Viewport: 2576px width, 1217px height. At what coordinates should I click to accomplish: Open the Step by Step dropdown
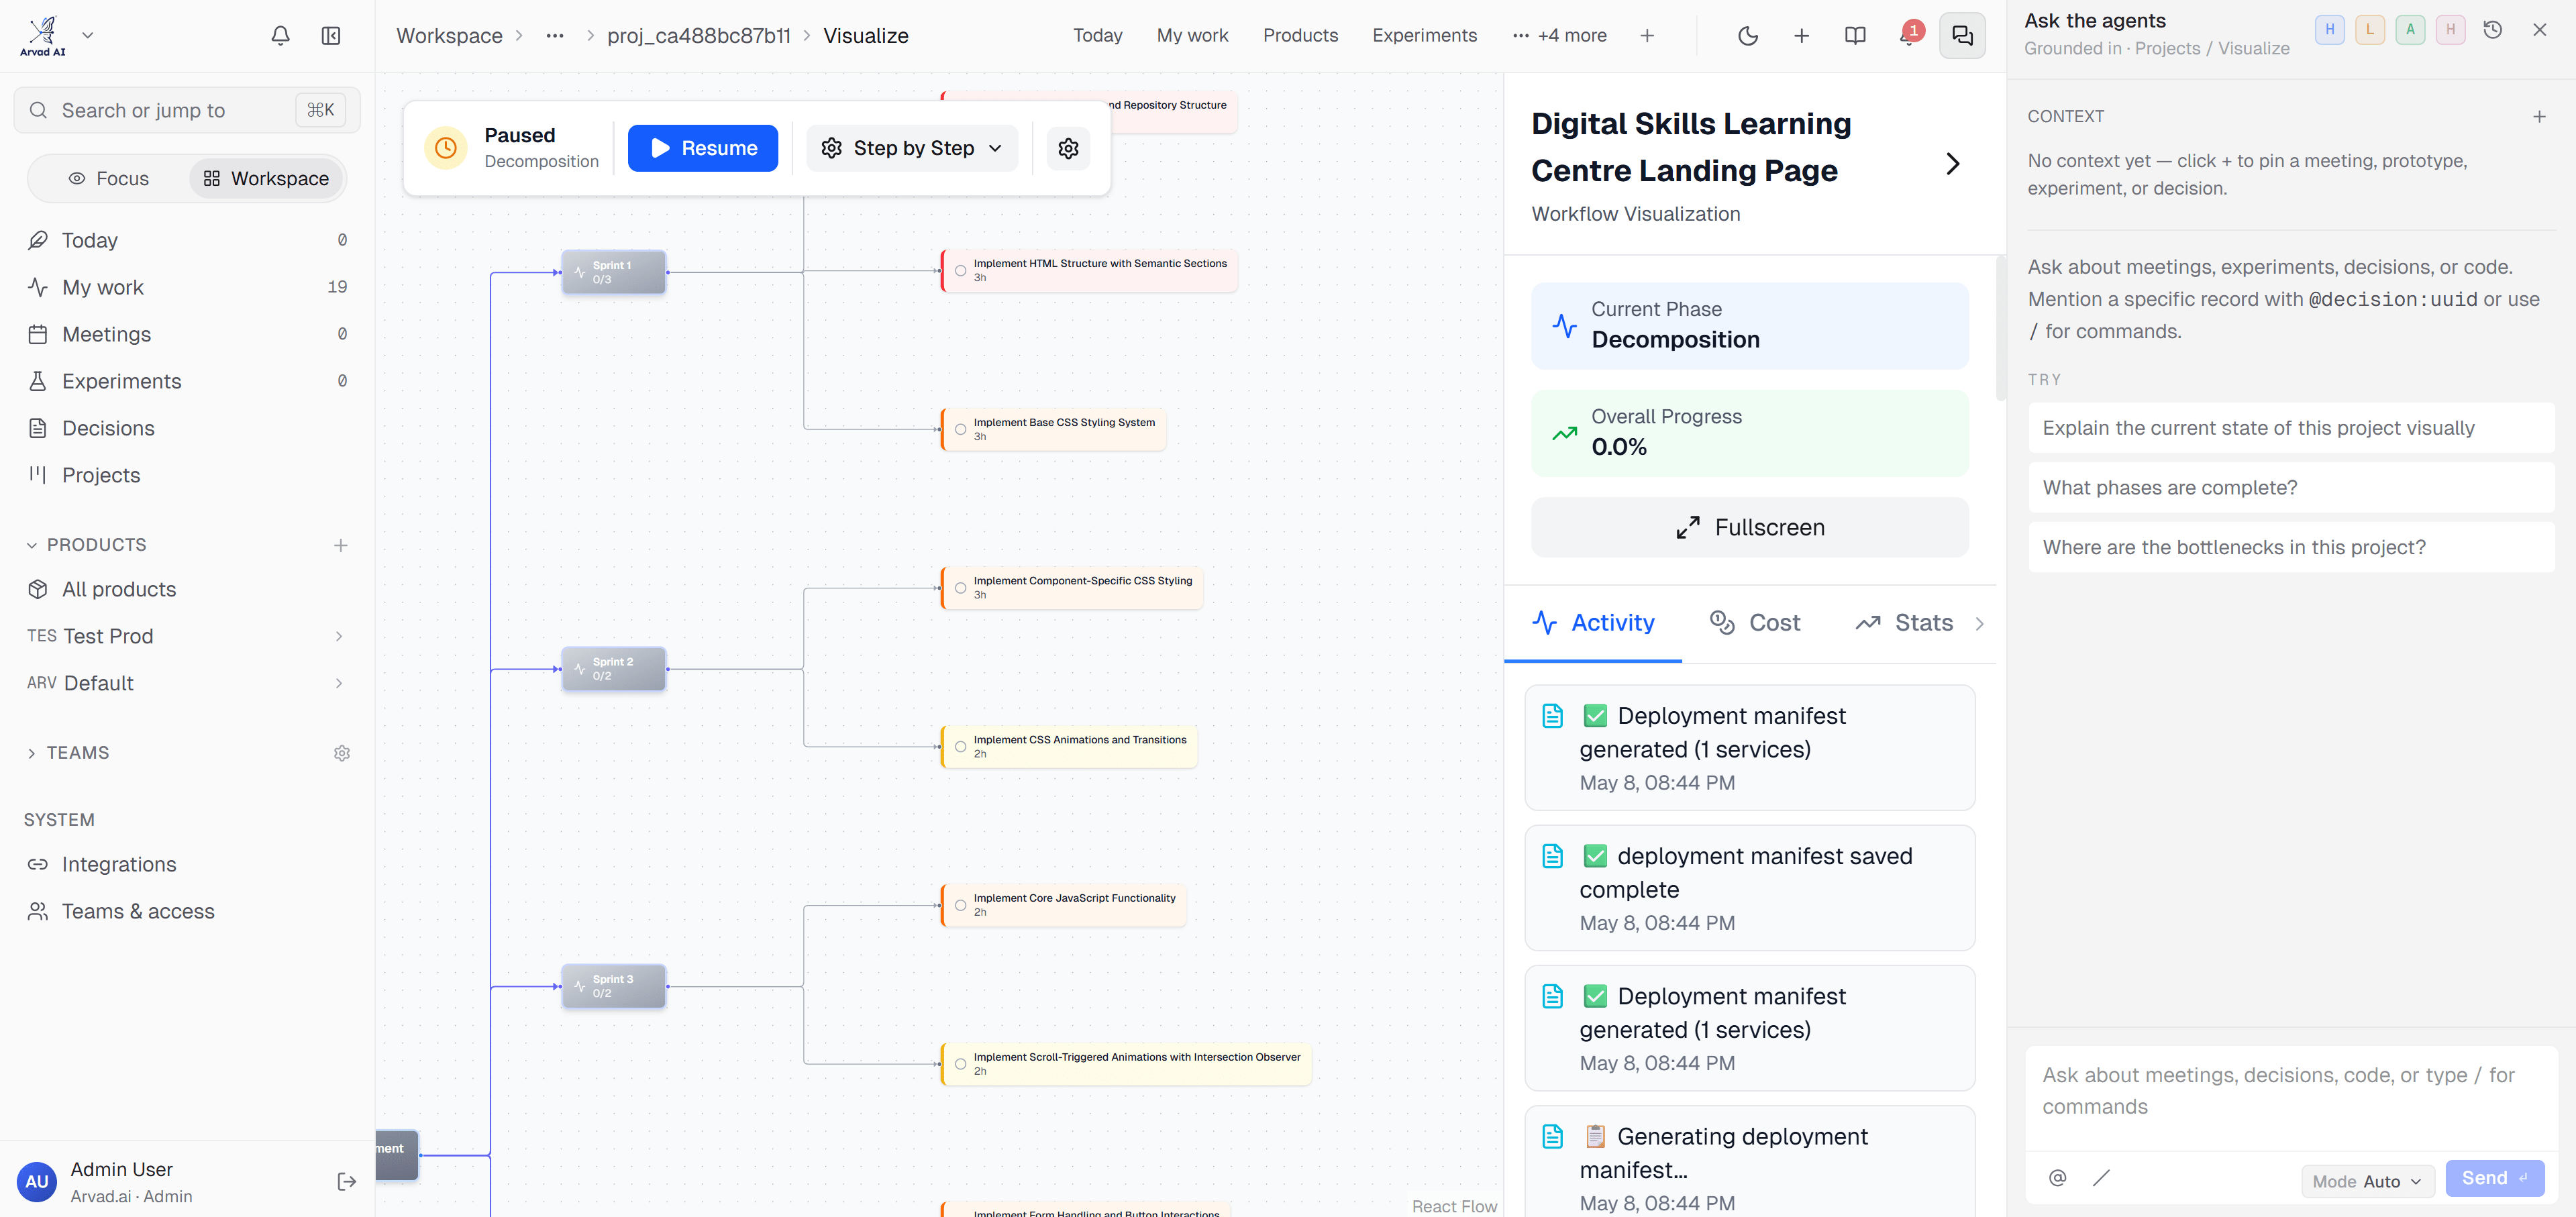pyautogui.click(x=911, y=148)
